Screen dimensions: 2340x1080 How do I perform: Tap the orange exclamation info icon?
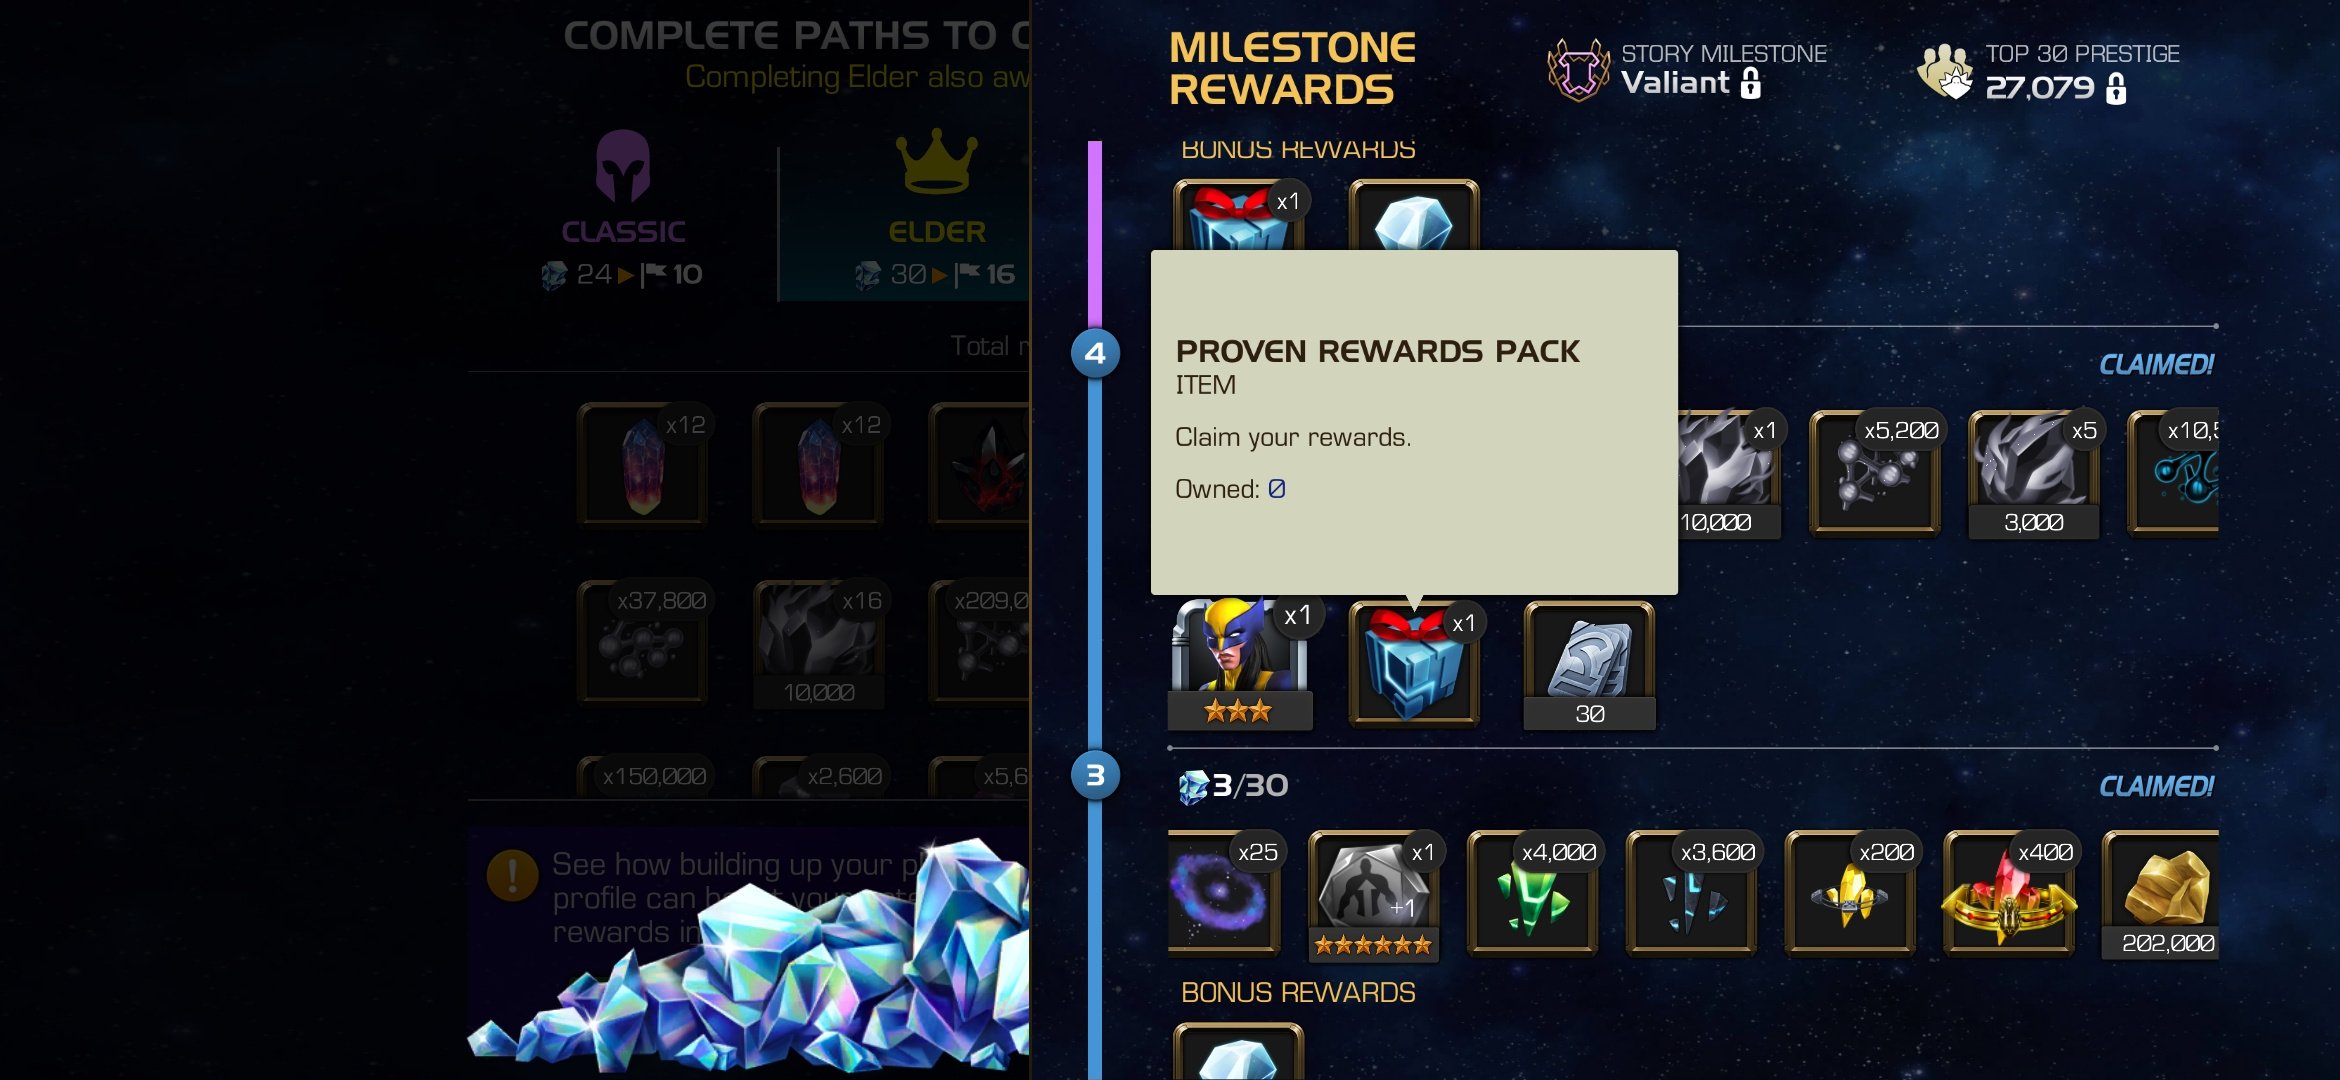coord(512,875)
